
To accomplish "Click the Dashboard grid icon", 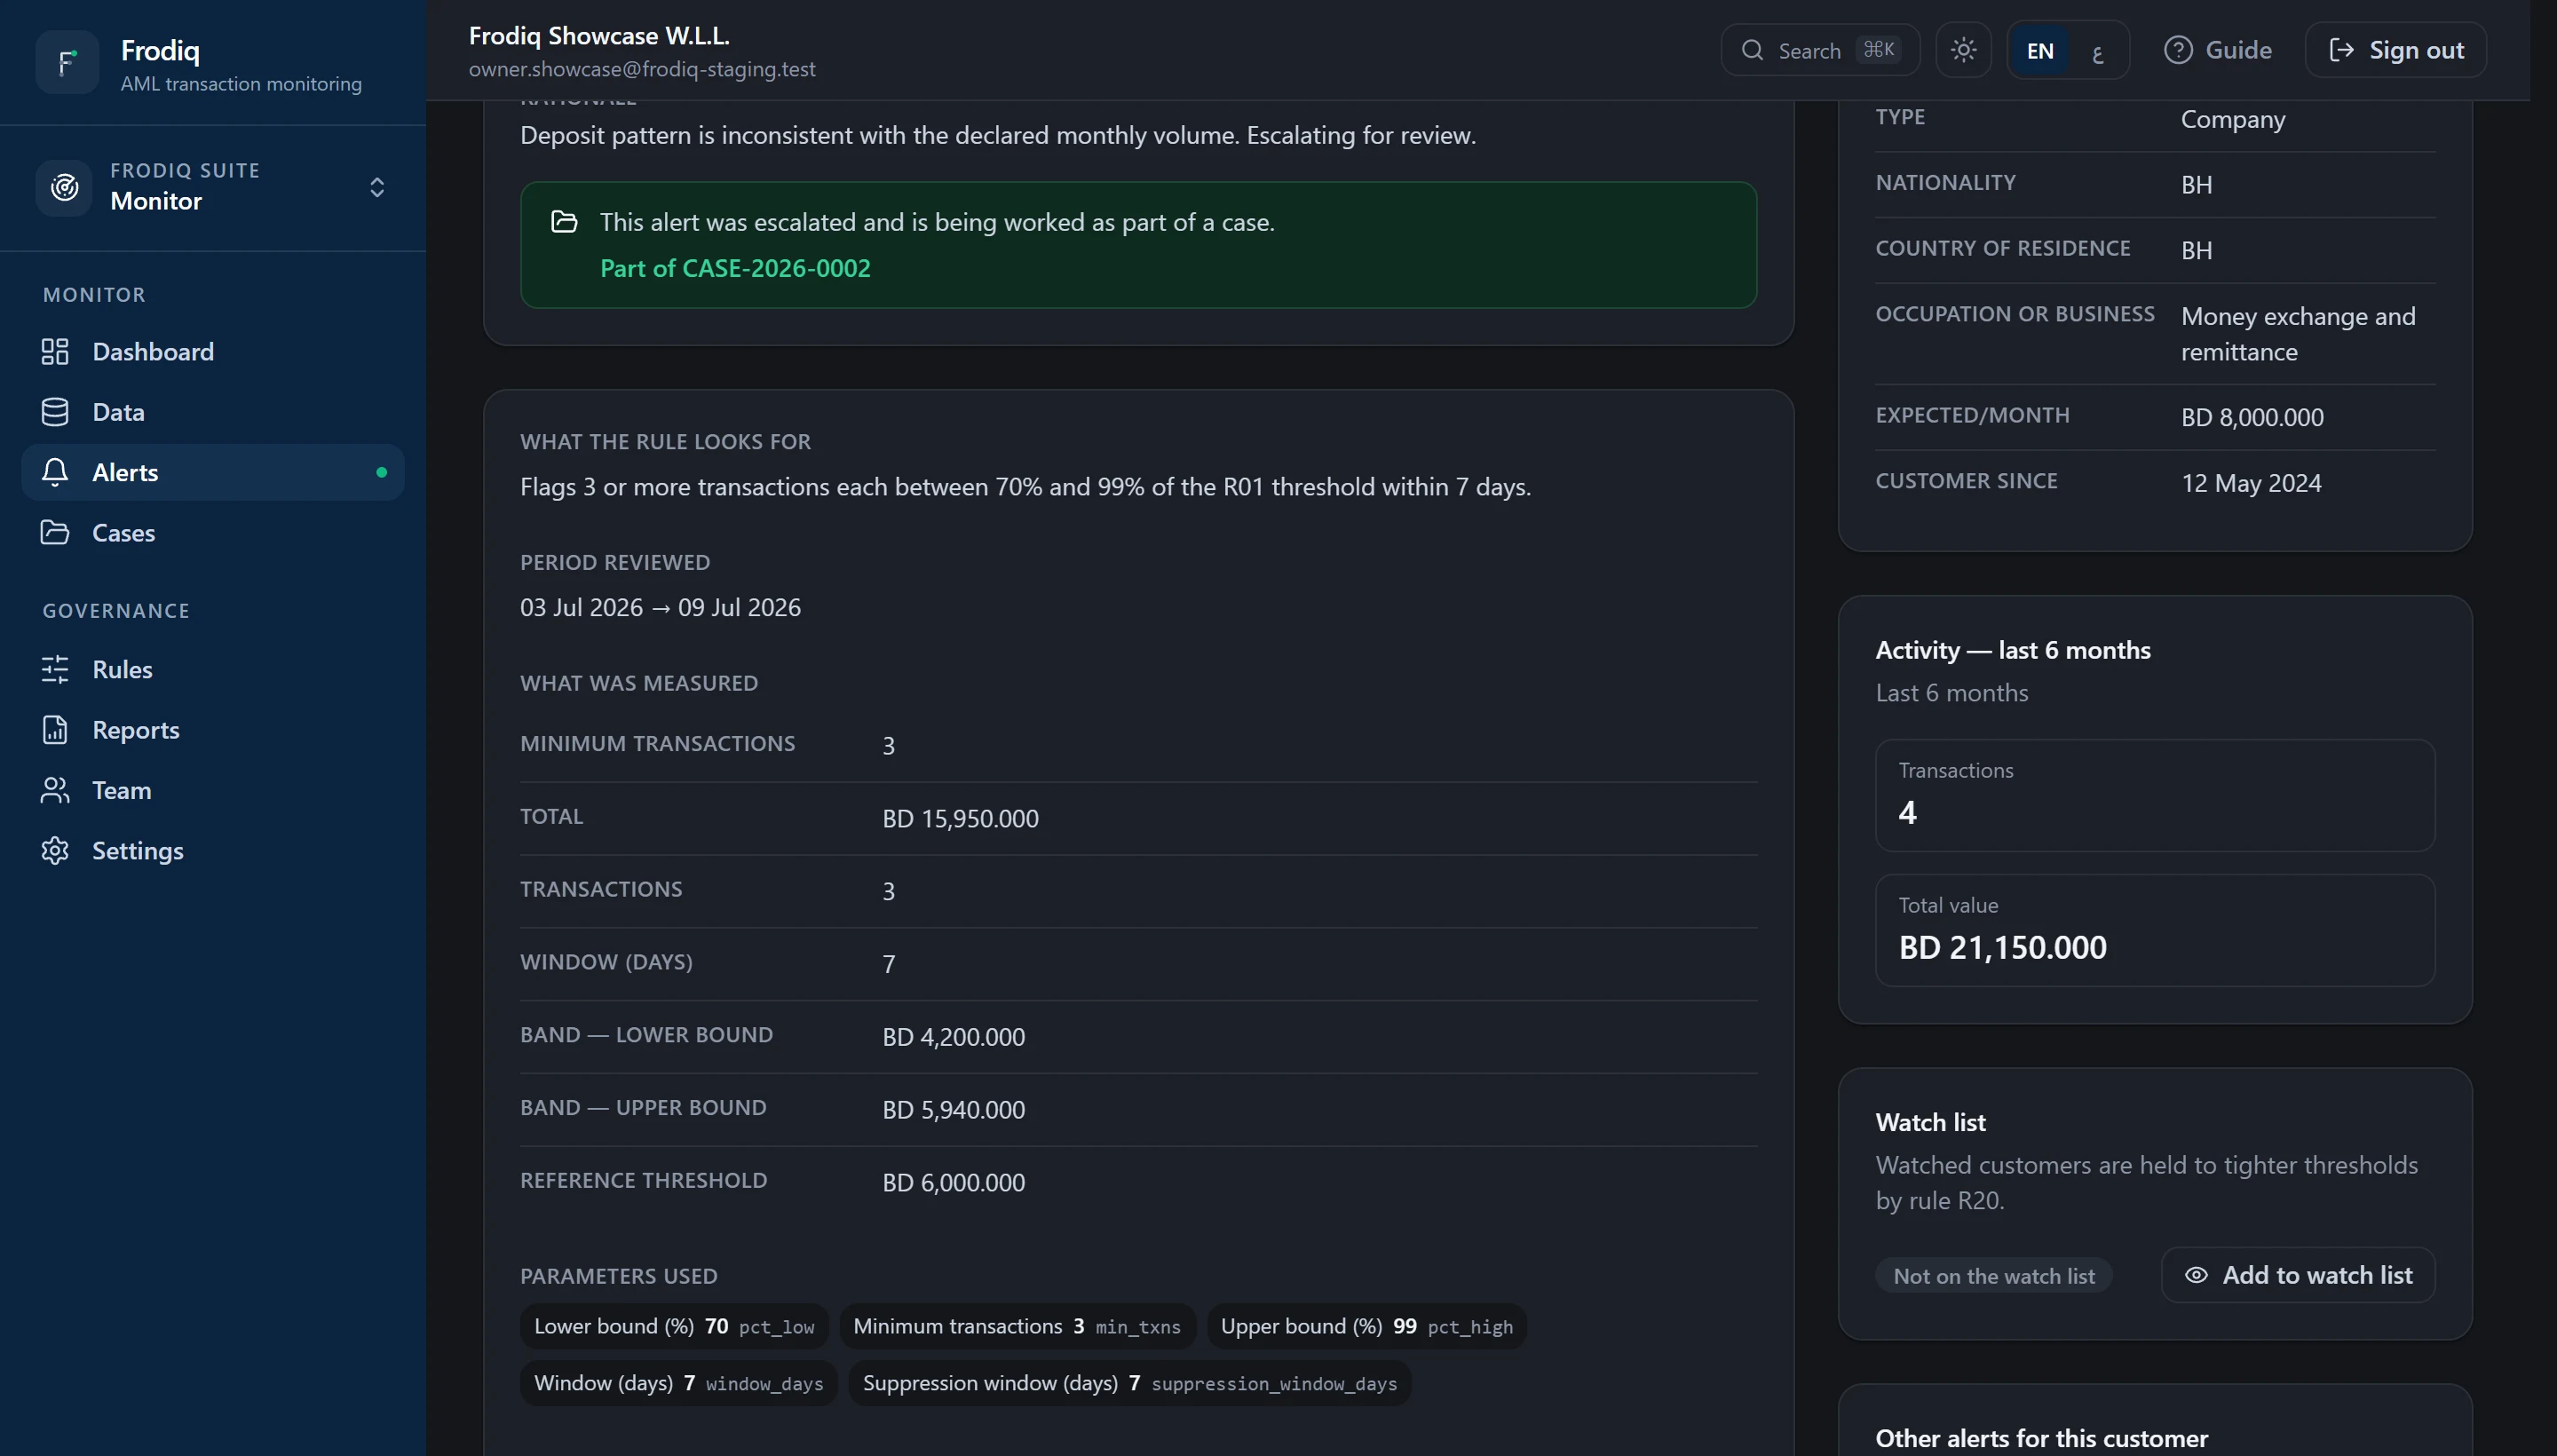I will pos(55,352).
